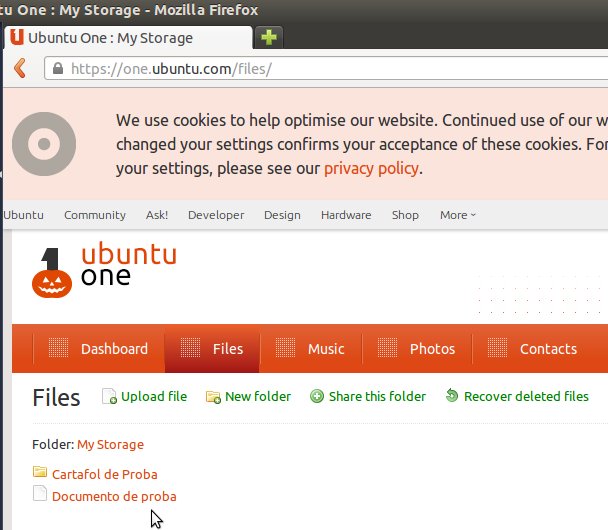Click the Music tab's dotted square icon

coord(285,347)
